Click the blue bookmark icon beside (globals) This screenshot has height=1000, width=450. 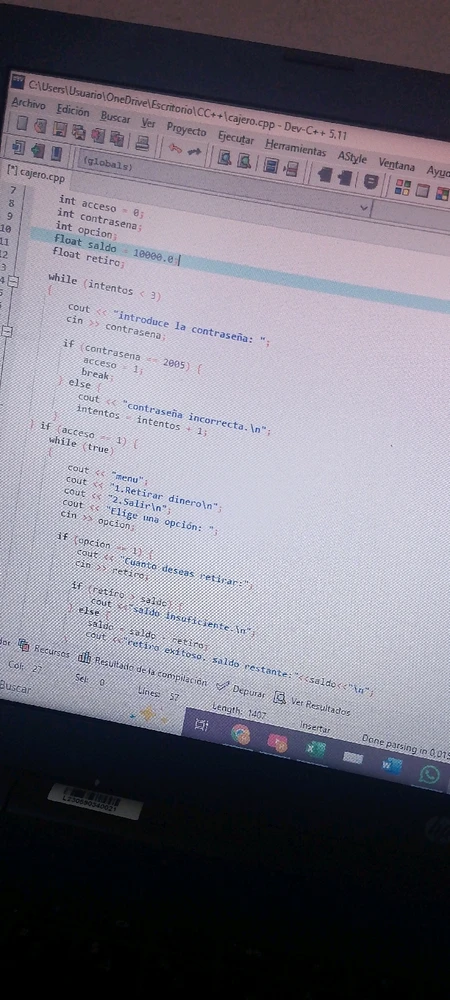(x=56, y=154)
